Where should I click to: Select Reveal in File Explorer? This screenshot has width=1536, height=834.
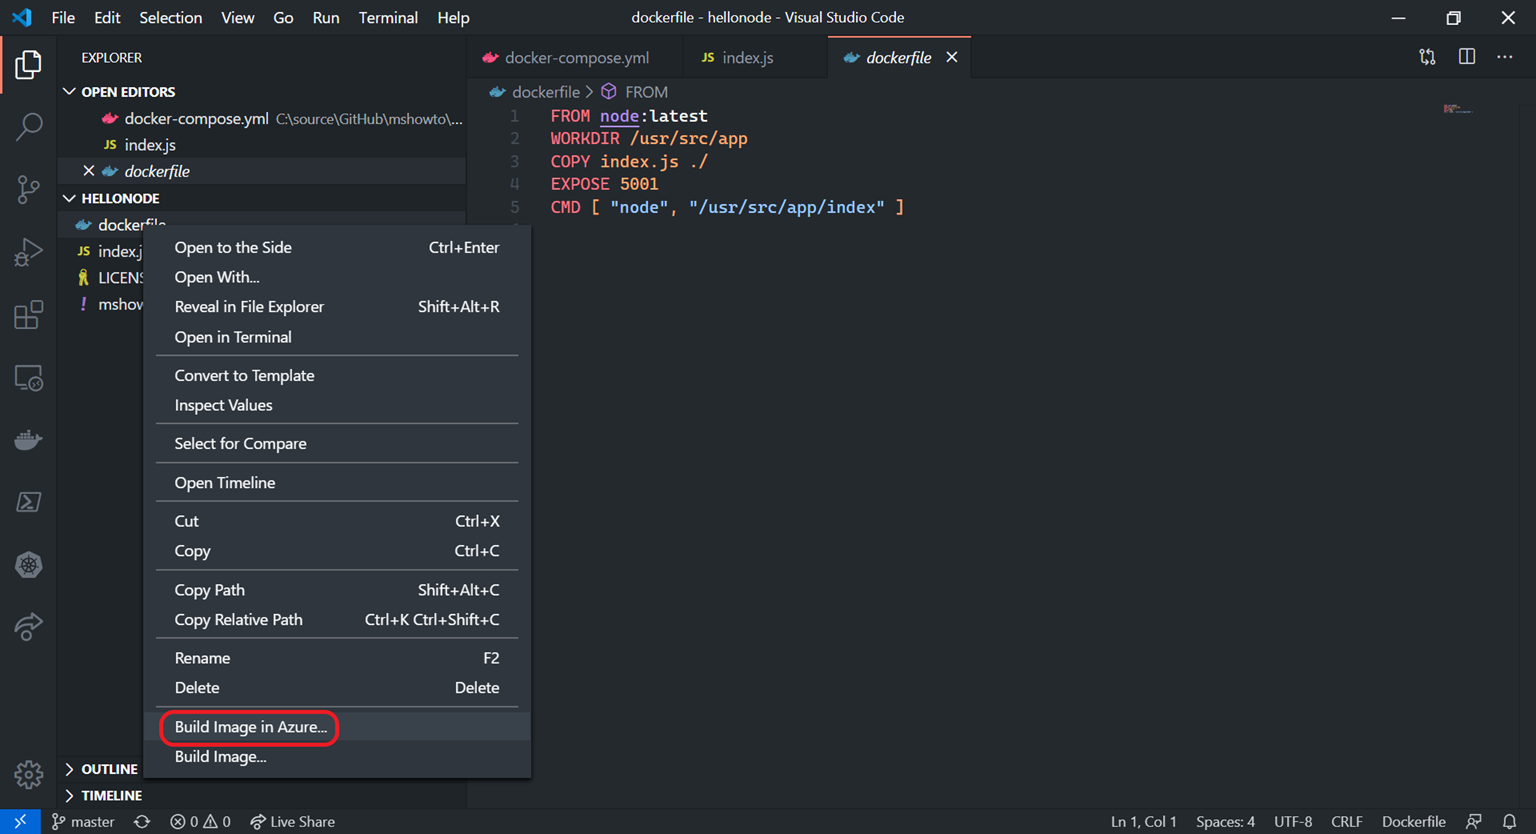[x=337, y=307]
